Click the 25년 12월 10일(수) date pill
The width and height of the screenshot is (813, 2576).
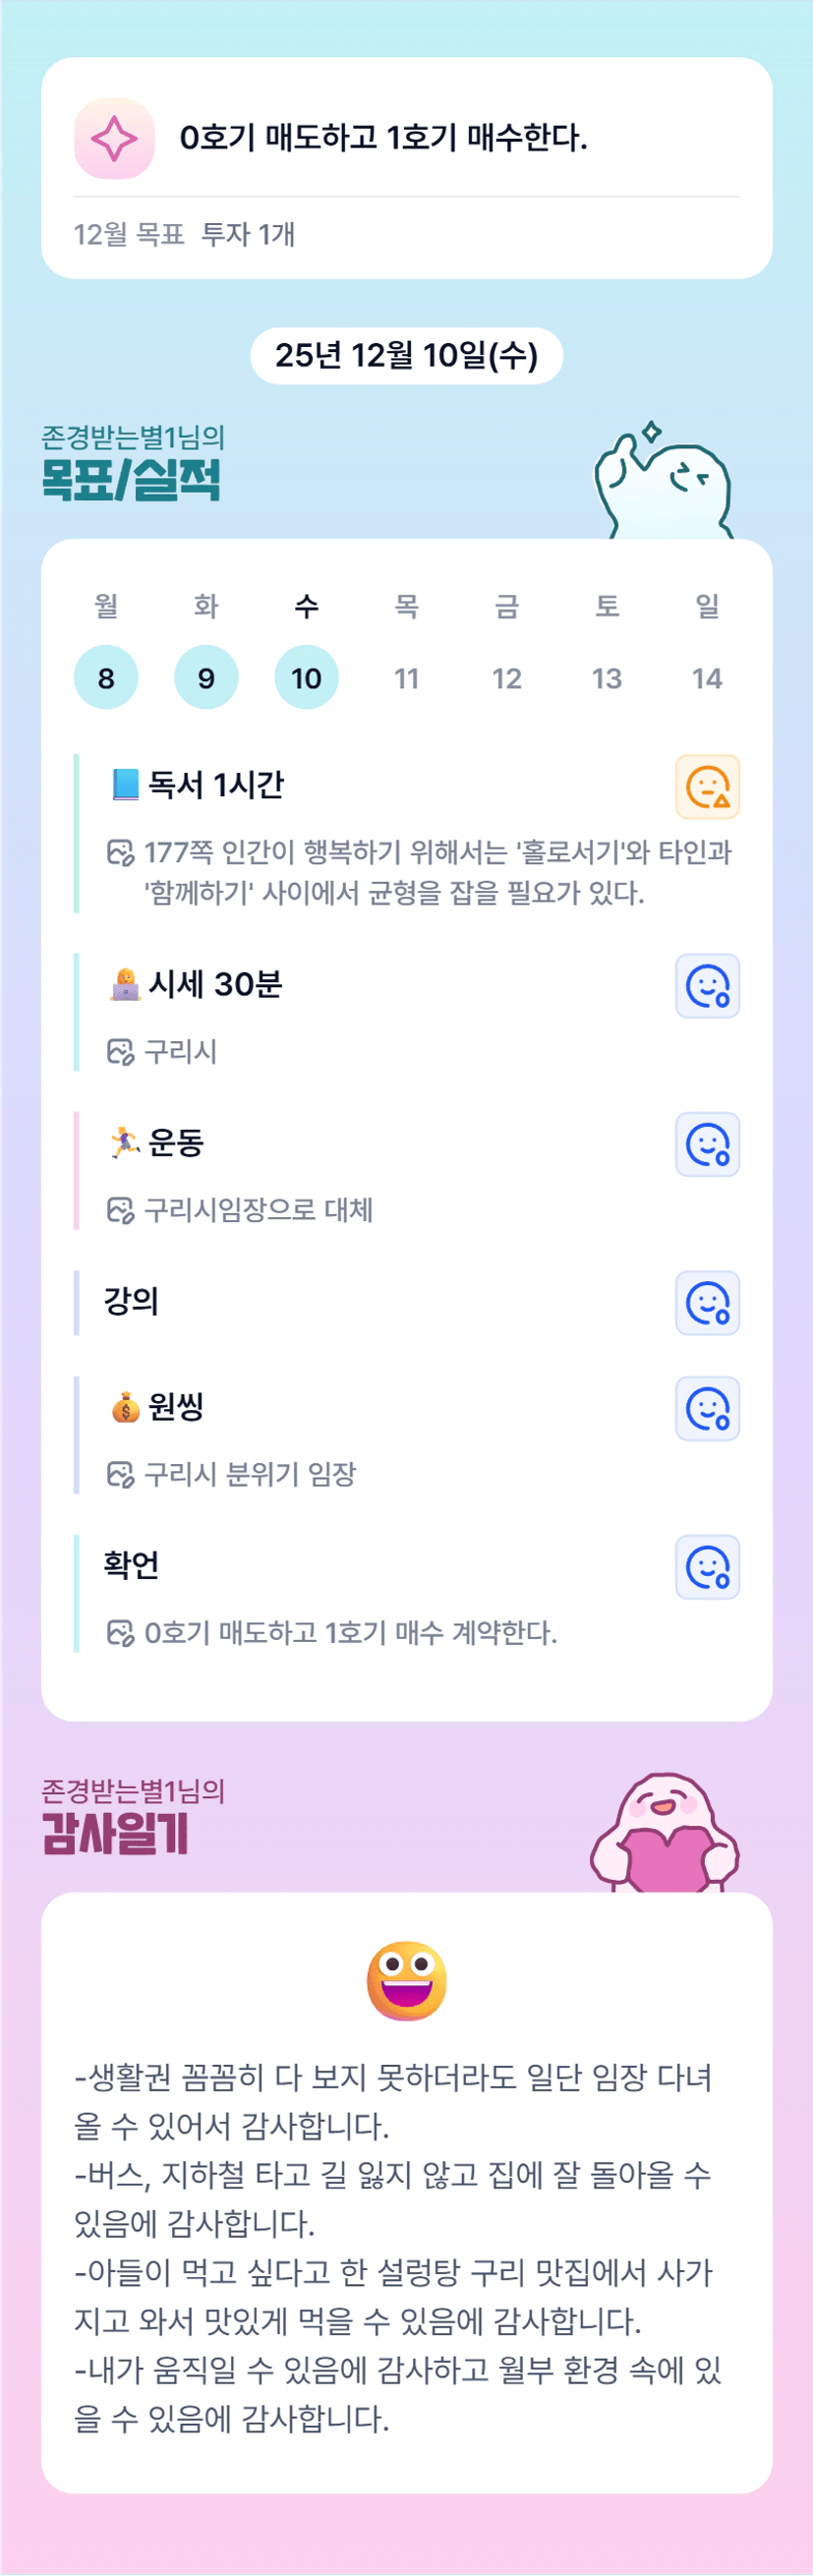pos(406,355)
